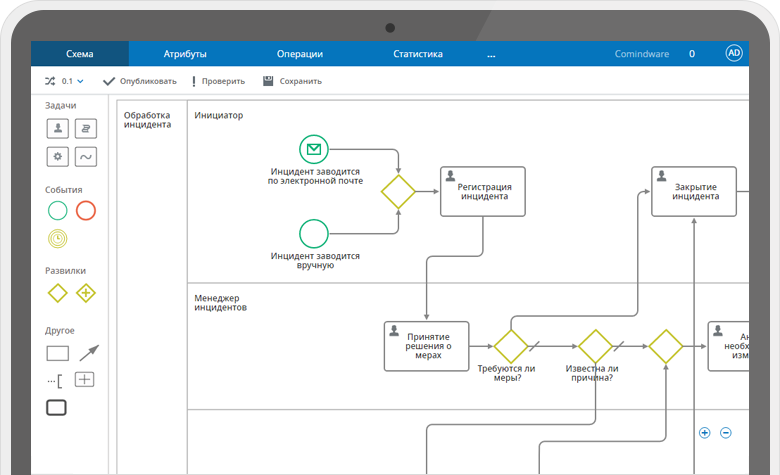Open the AD user avatar menu
The height and width of the screenshot is (475, 780).
[734, 54]
